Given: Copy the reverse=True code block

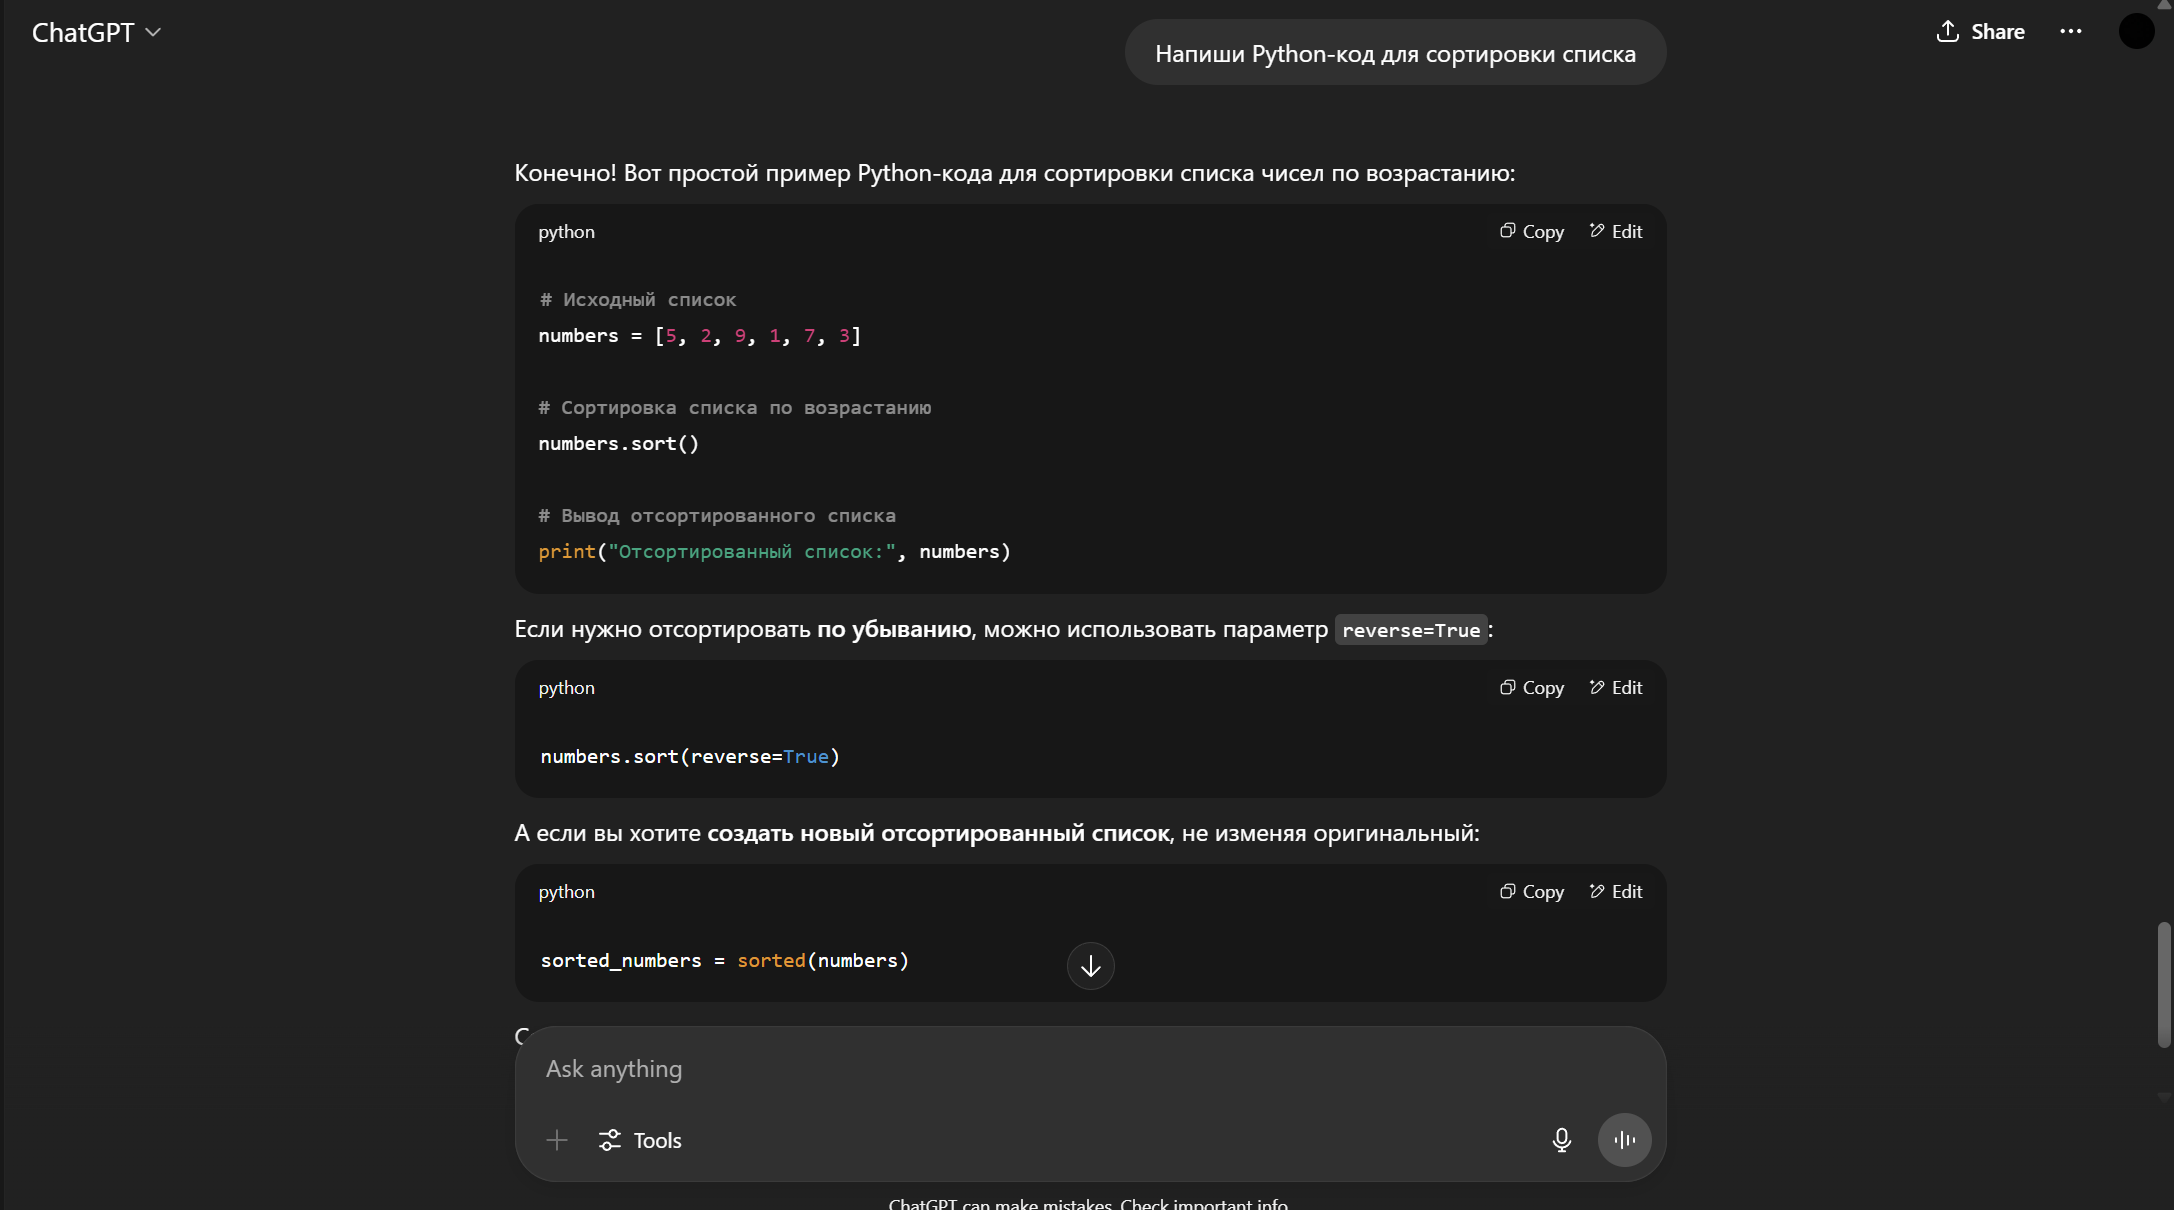Looking at the screenshot, I should click(1532, 688).
